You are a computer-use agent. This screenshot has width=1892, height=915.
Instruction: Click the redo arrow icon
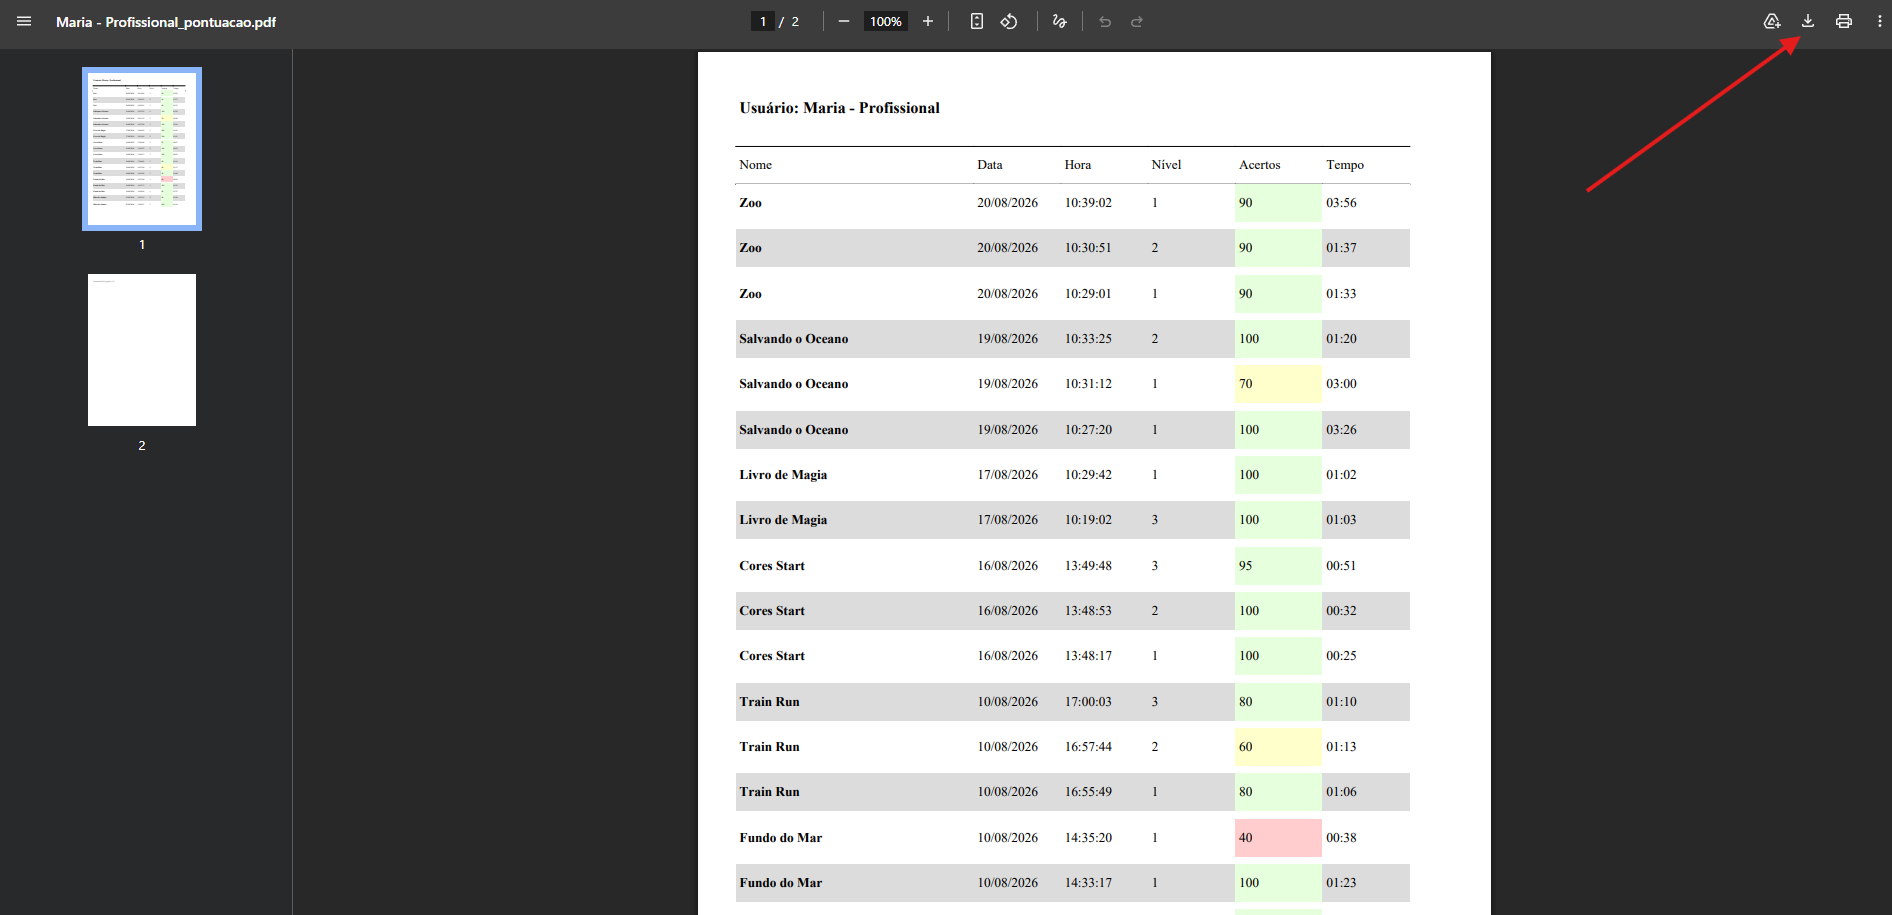(1137, 21)
